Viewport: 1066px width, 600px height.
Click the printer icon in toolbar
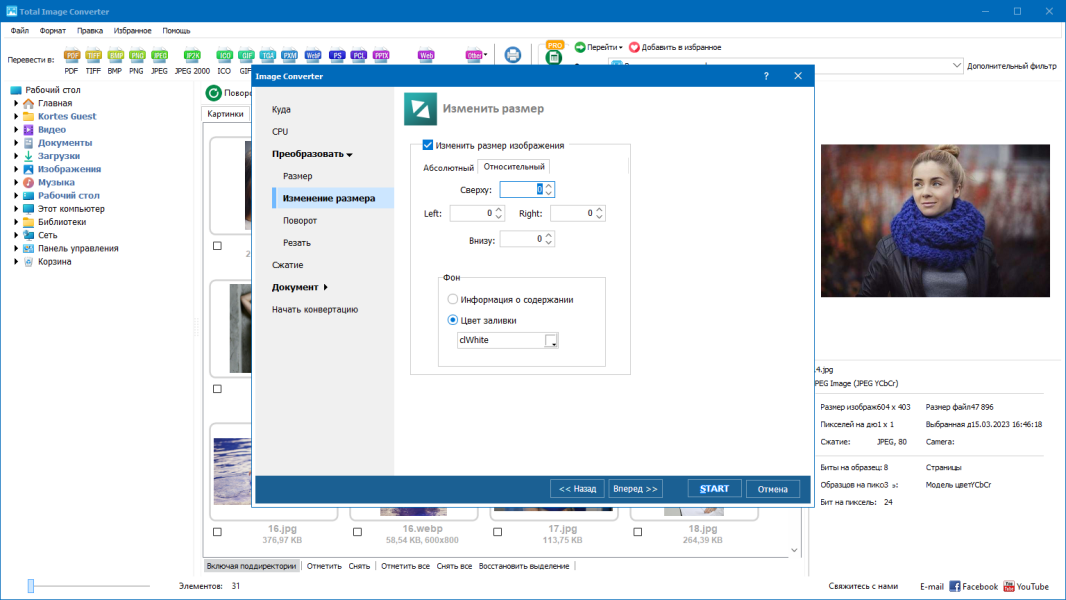click(513, 55)
